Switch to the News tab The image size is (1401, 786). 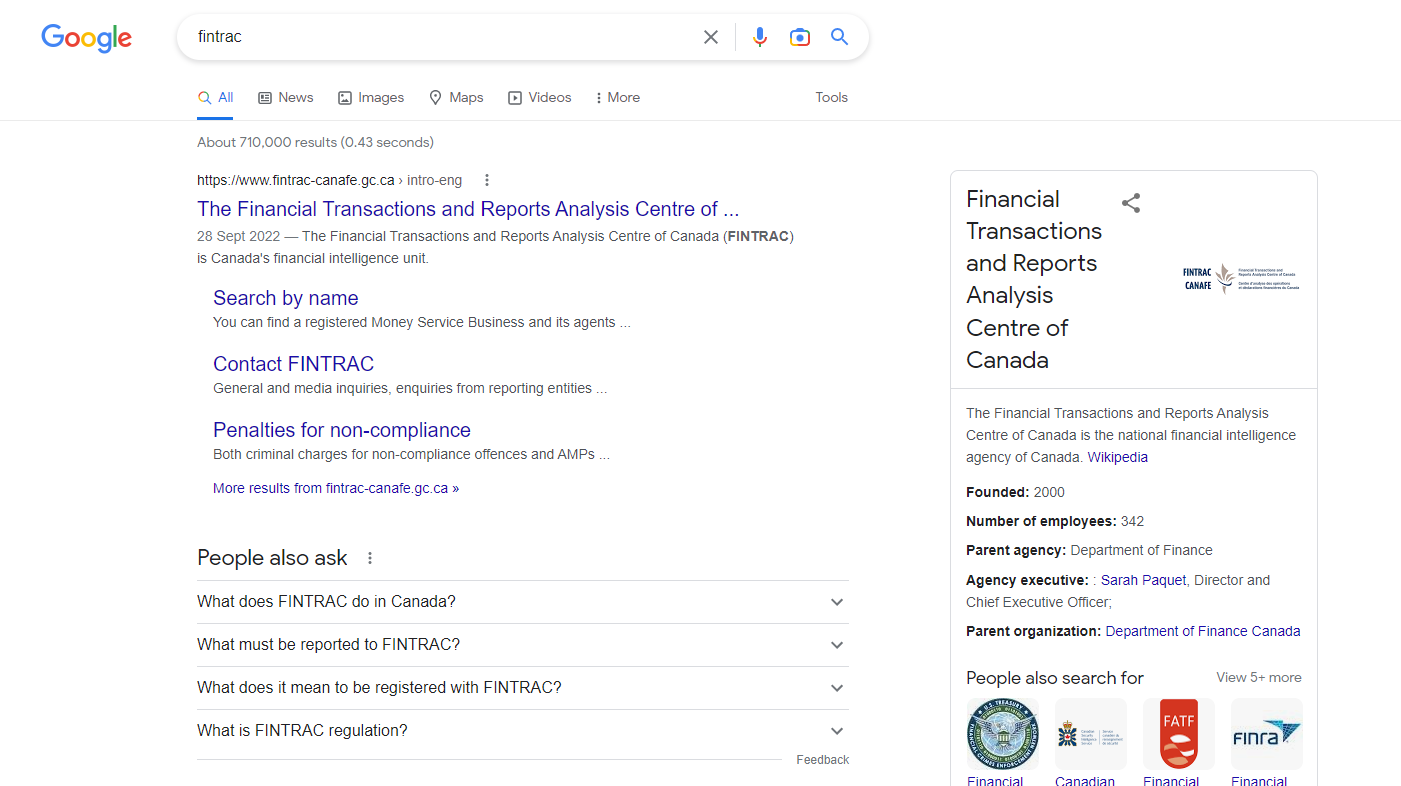coord(286,98)
